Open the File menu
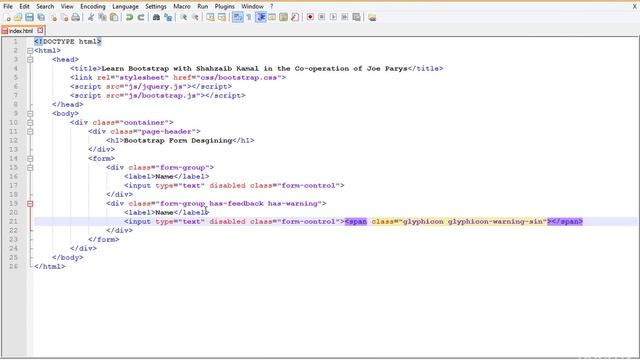The image size is (640, 360). coord(8,7)
